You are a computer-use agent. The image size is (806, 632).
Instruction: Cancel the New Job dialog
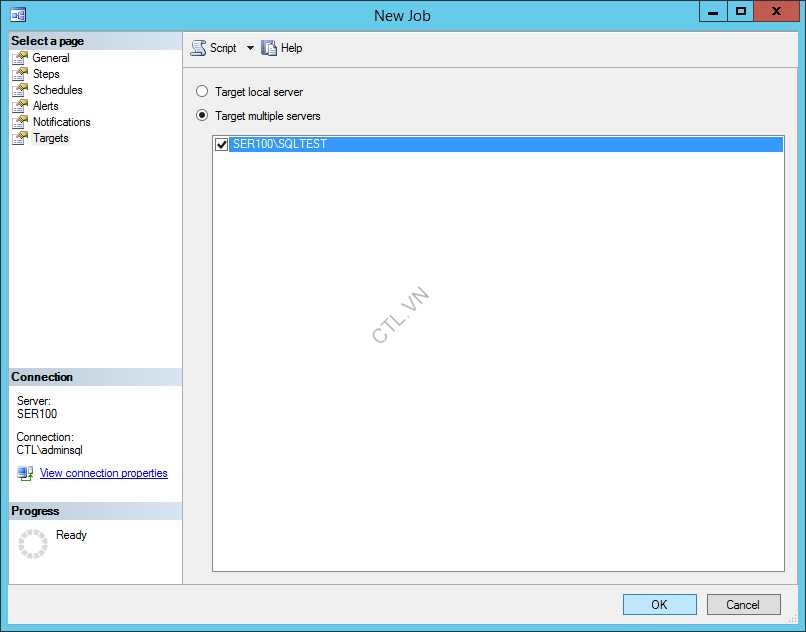(x=743, y=604)
